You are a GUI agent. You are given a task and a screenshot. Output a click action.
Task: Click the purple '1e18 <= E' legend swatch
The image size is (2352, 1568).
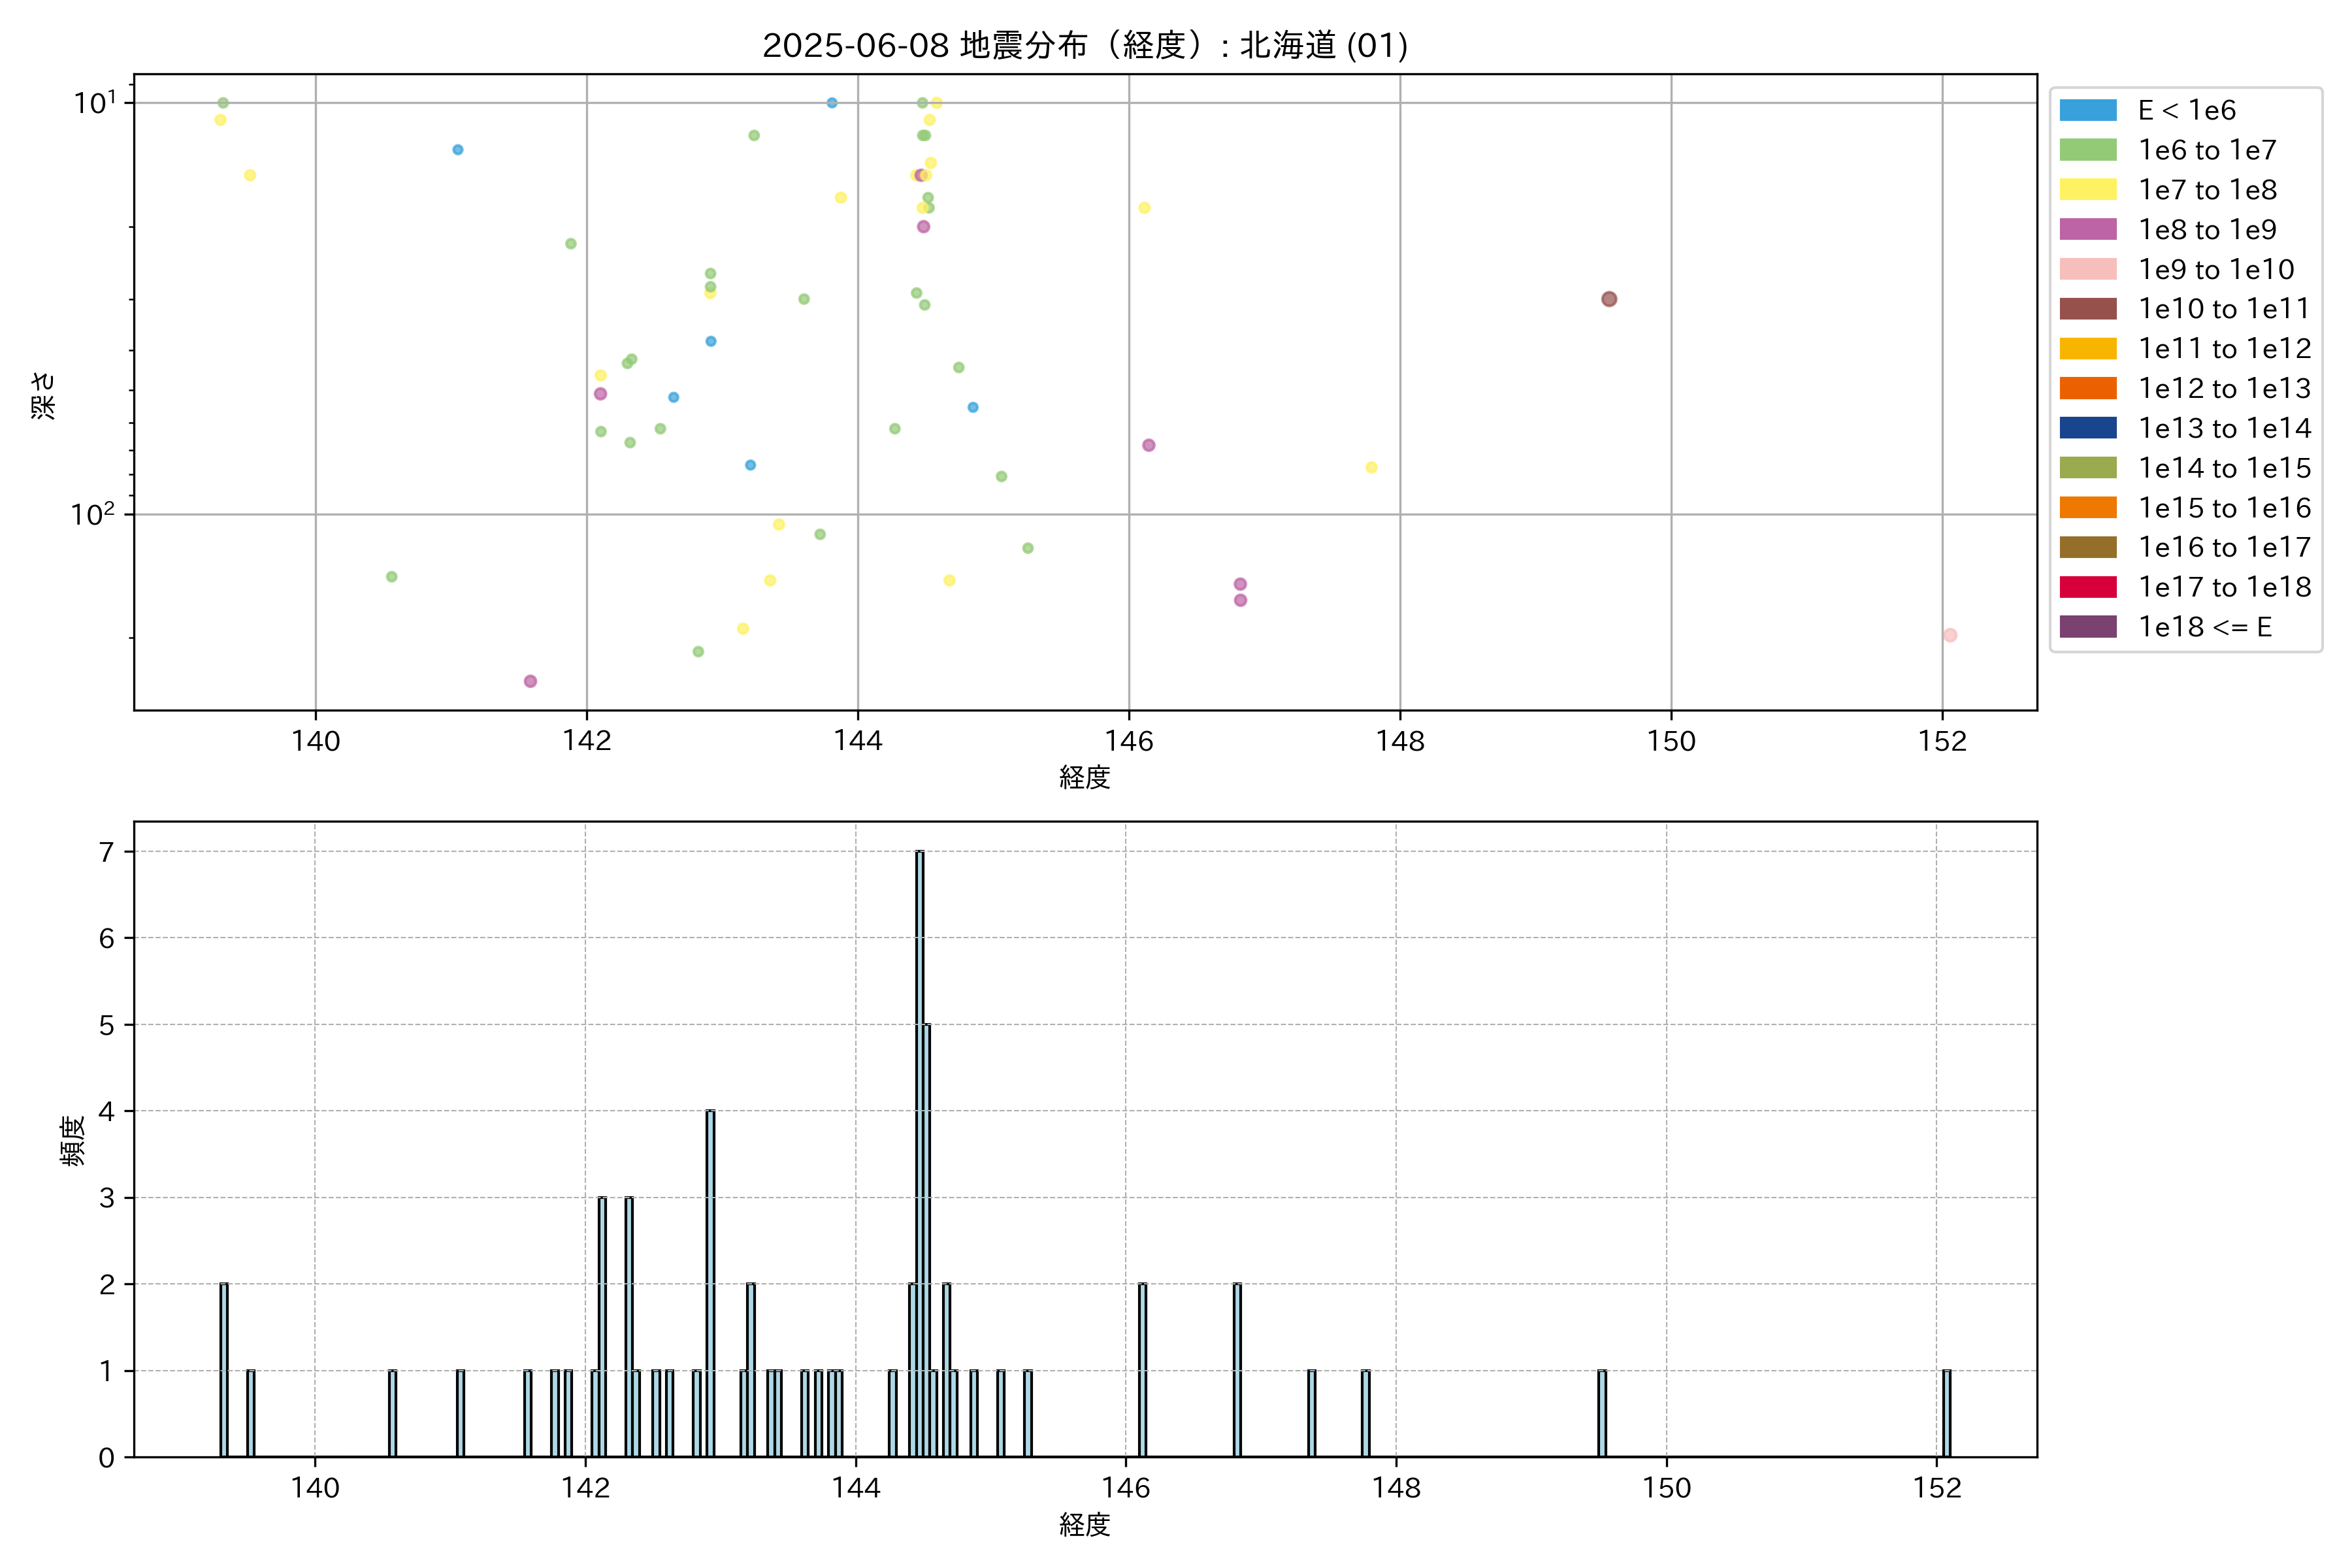tap(2087, 627)
